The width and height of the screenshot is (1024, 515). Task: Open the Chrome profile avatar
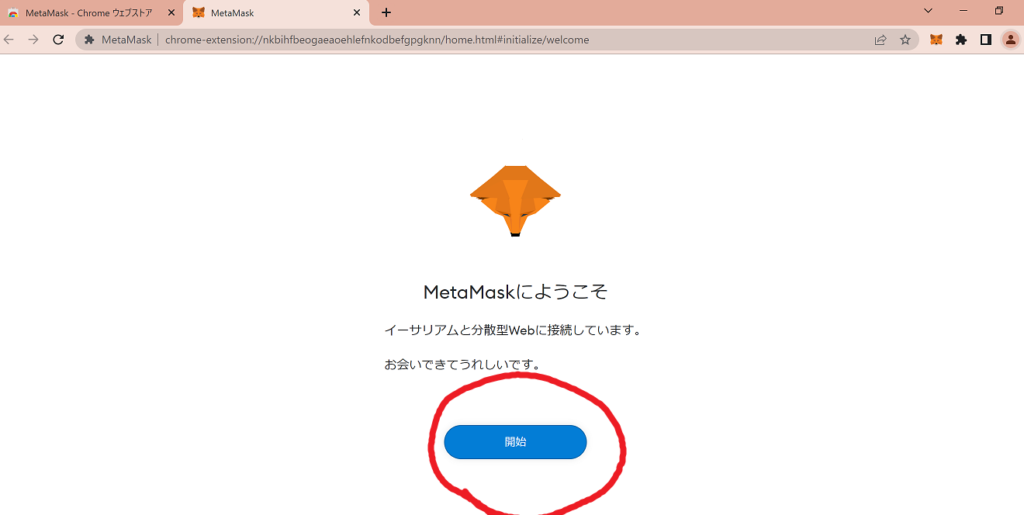point(1010,40)
